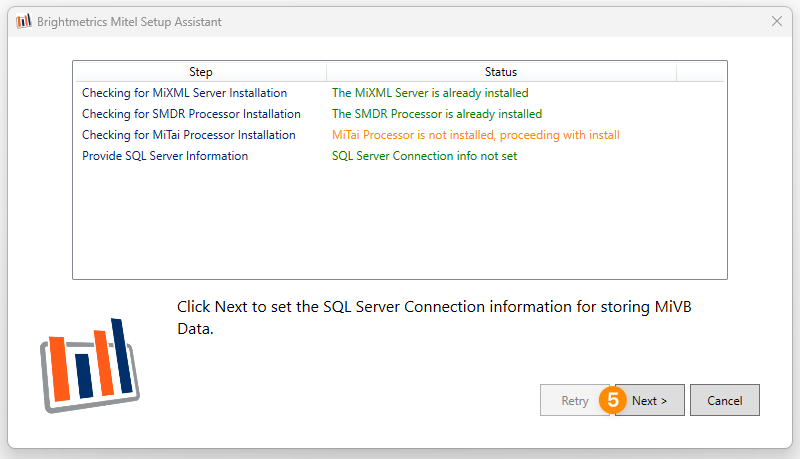Click the window title Brightmetrics Mitel Setup Assistant

point(129,21)
